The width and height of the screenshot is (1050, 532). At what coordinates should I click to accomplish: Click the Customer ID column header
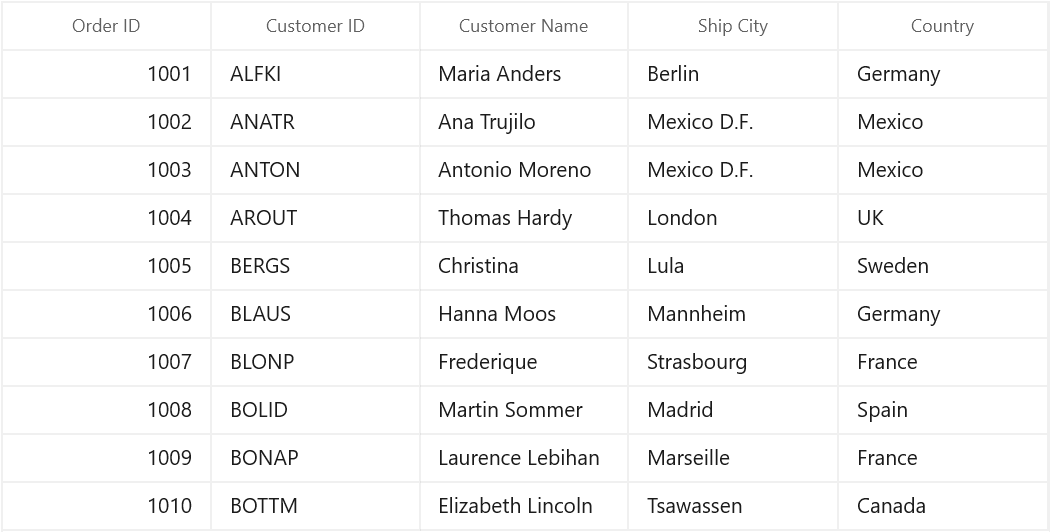click(315, 26)
